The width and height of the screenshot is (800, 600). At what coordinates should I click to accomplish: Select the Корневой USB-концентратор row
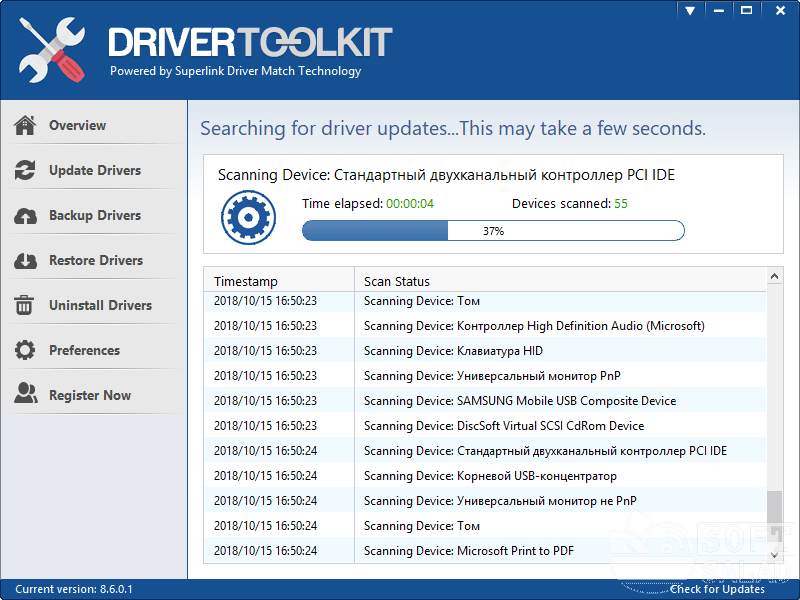485,476
